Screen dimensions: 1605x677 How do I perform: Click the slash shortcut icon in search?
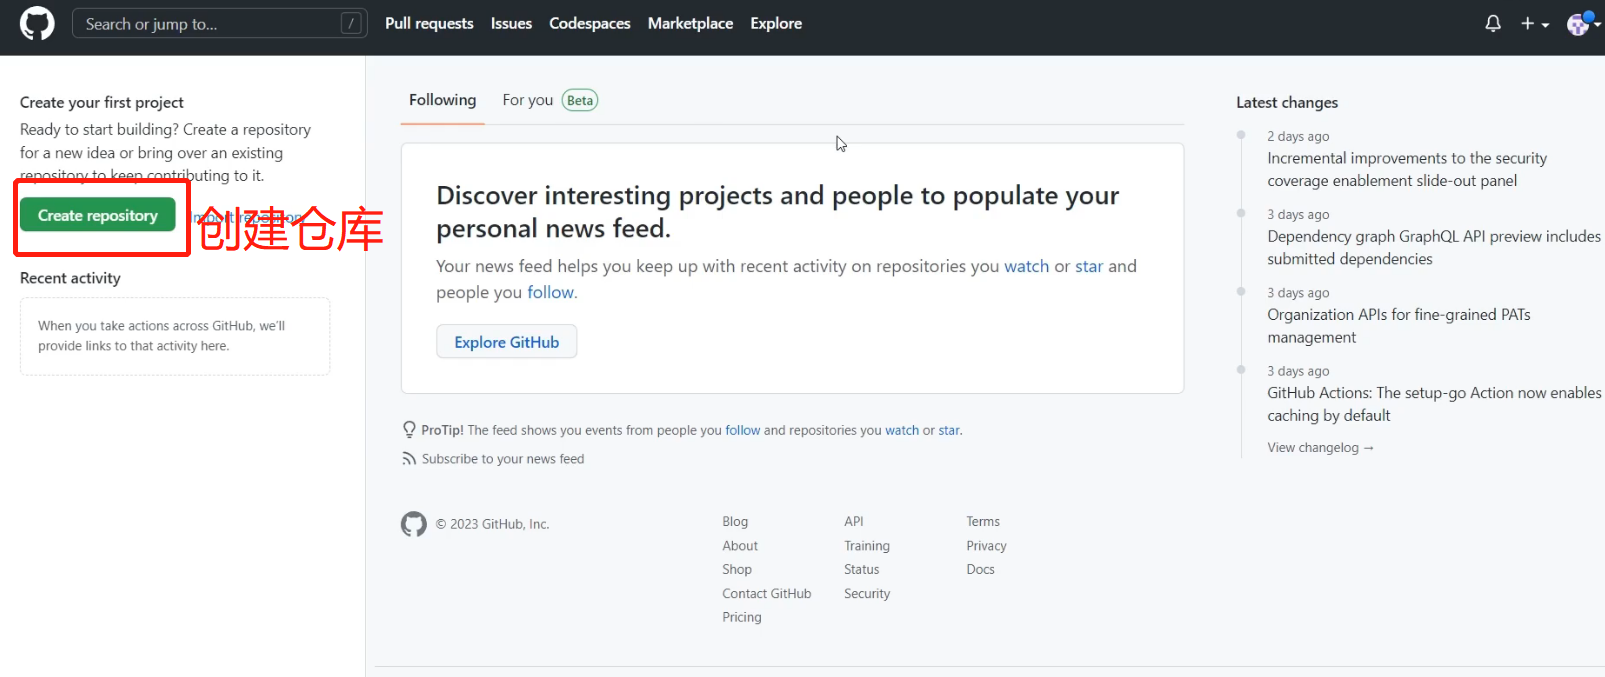(x=351, y=23)
